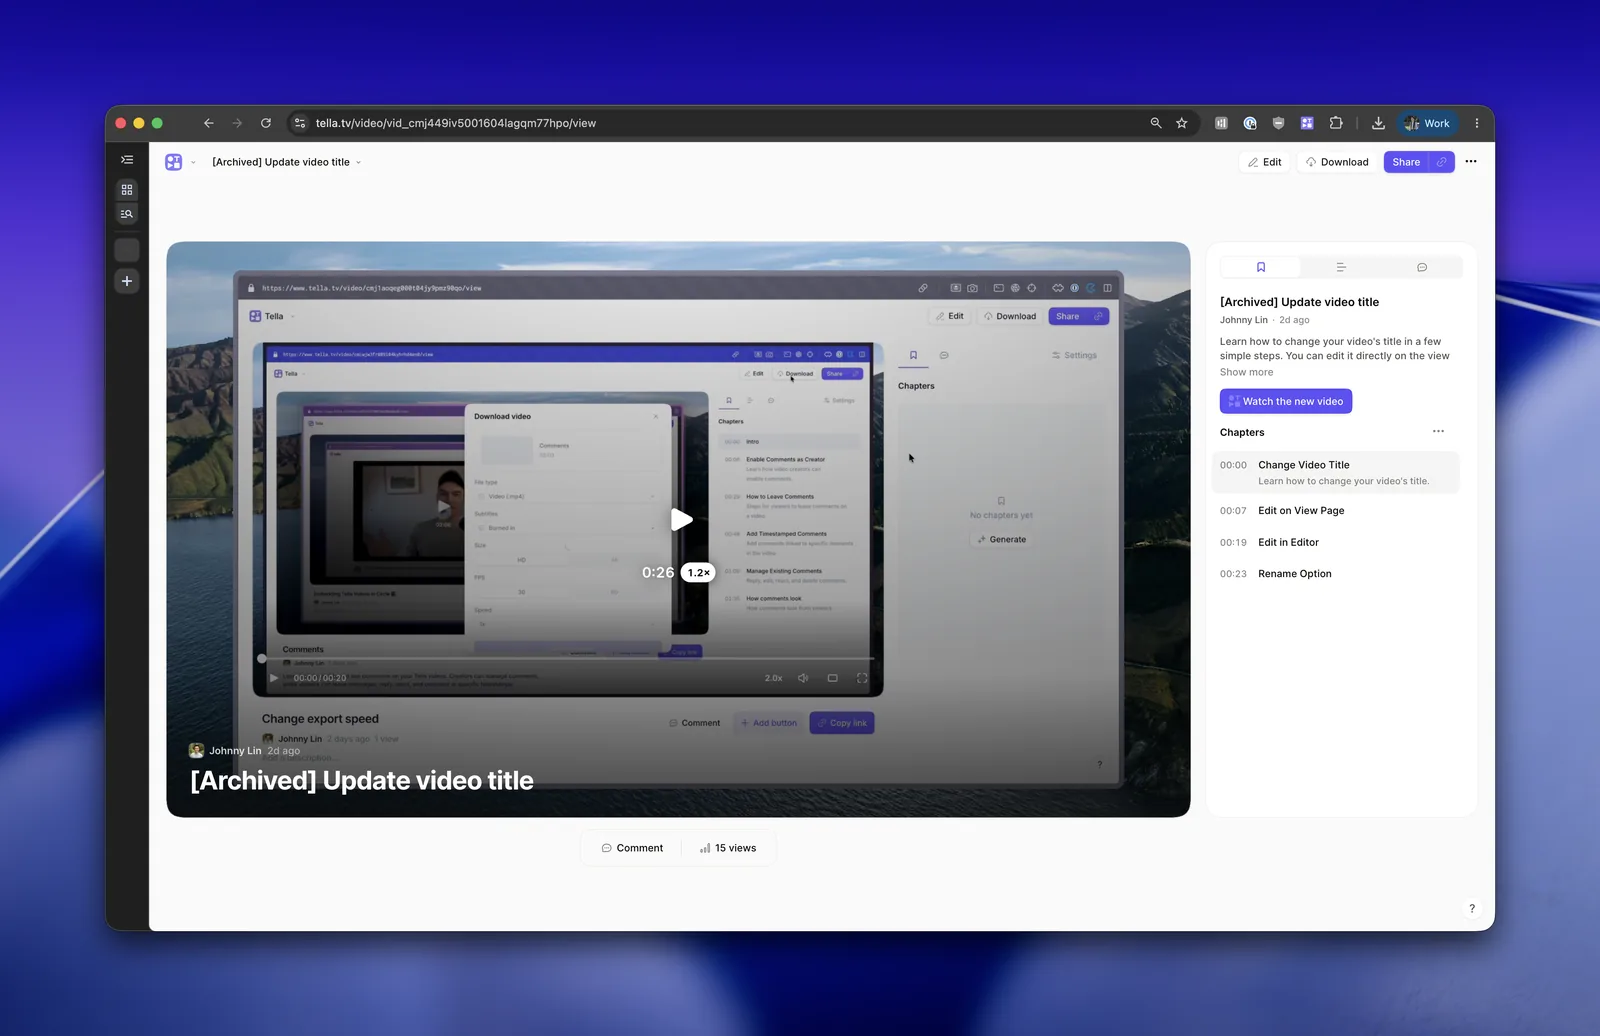Open the three-dot menu beside Share

point(1471,161)
